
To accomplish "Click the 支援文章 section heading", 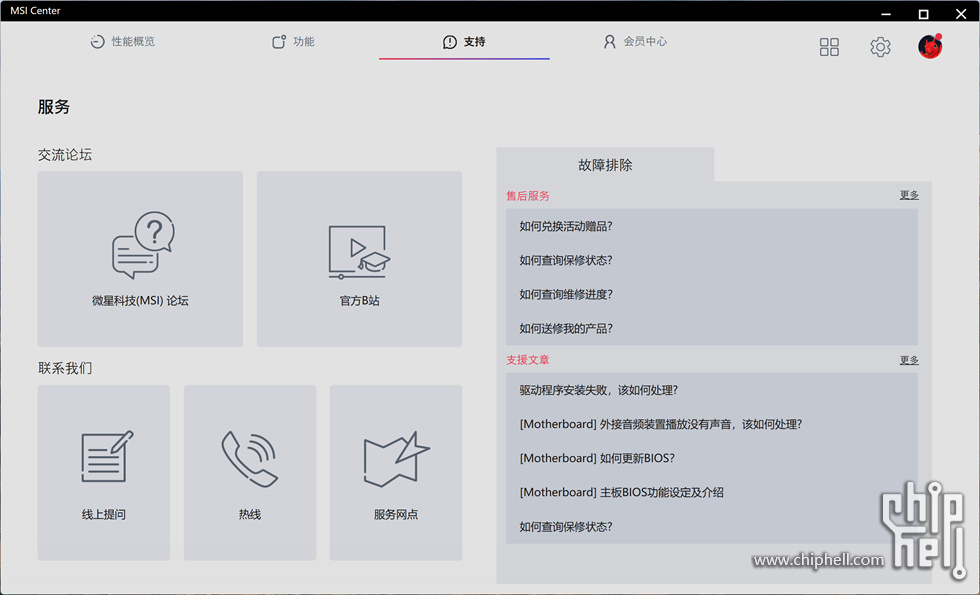I will tap(528, 360).
